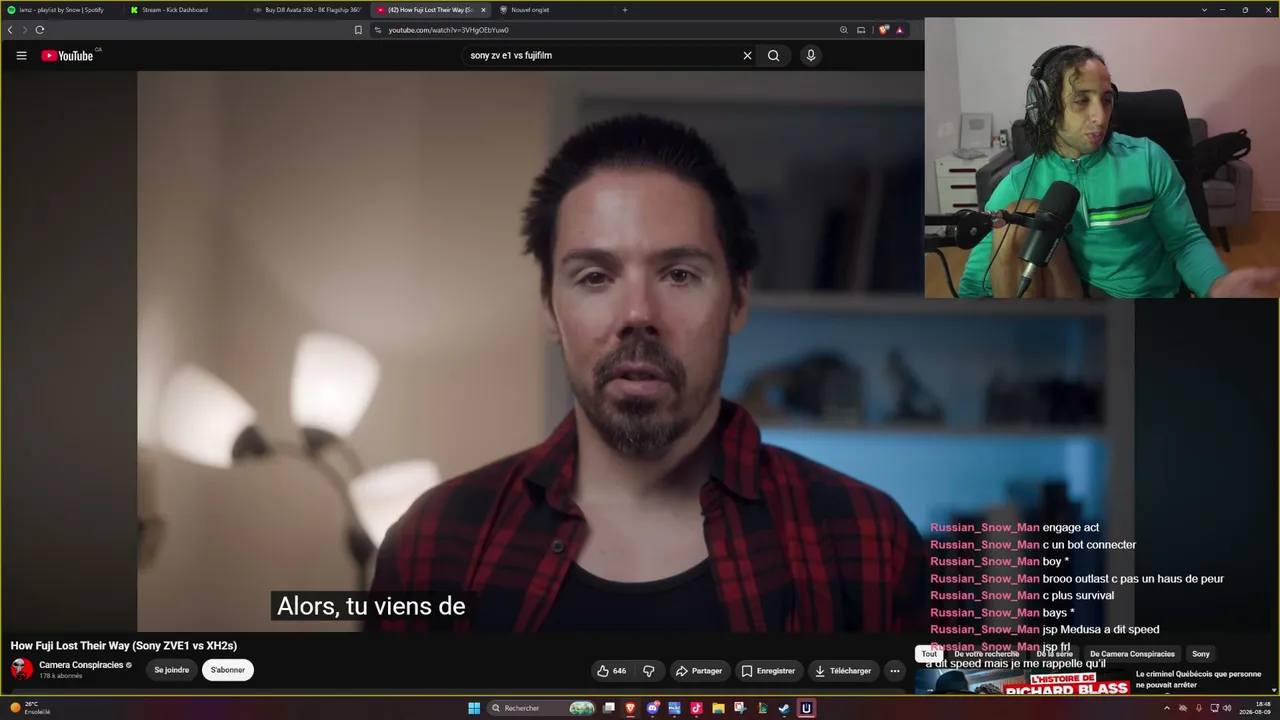
Task: Select the 'De votre recherche' filter chip
Action: [987, 654]
